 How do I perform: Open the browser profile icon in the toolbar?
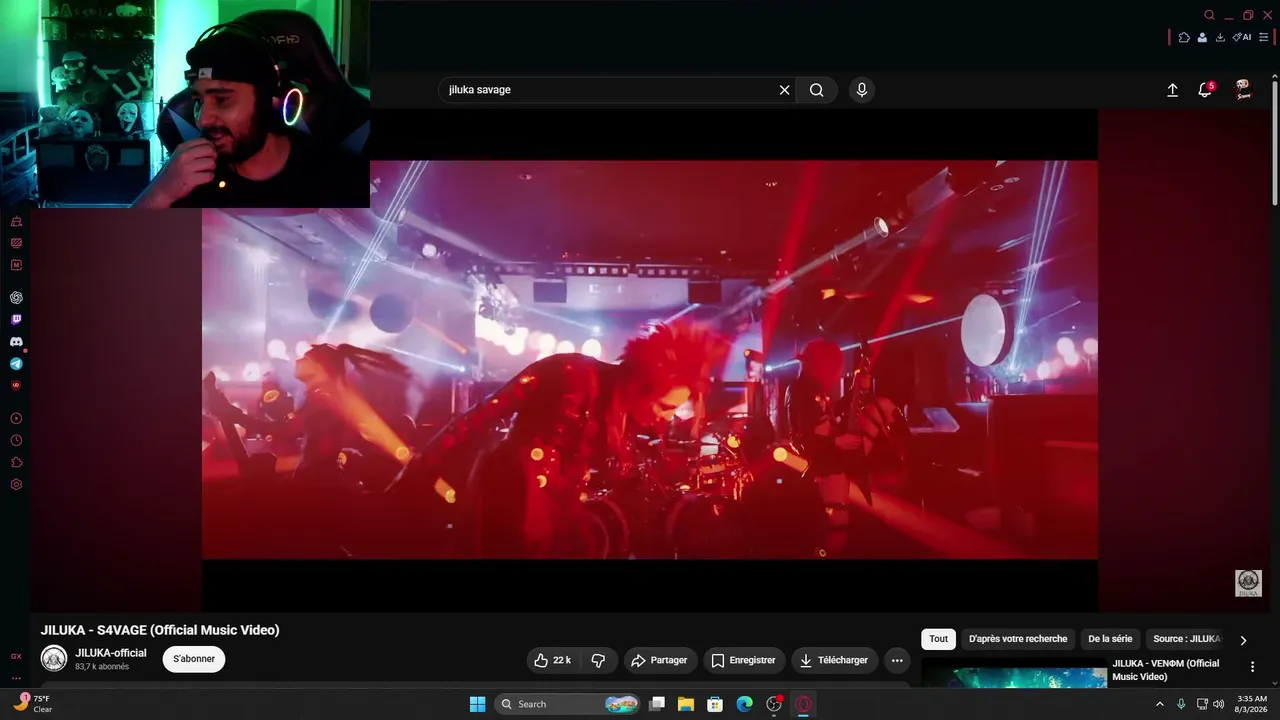point(1202,37)
